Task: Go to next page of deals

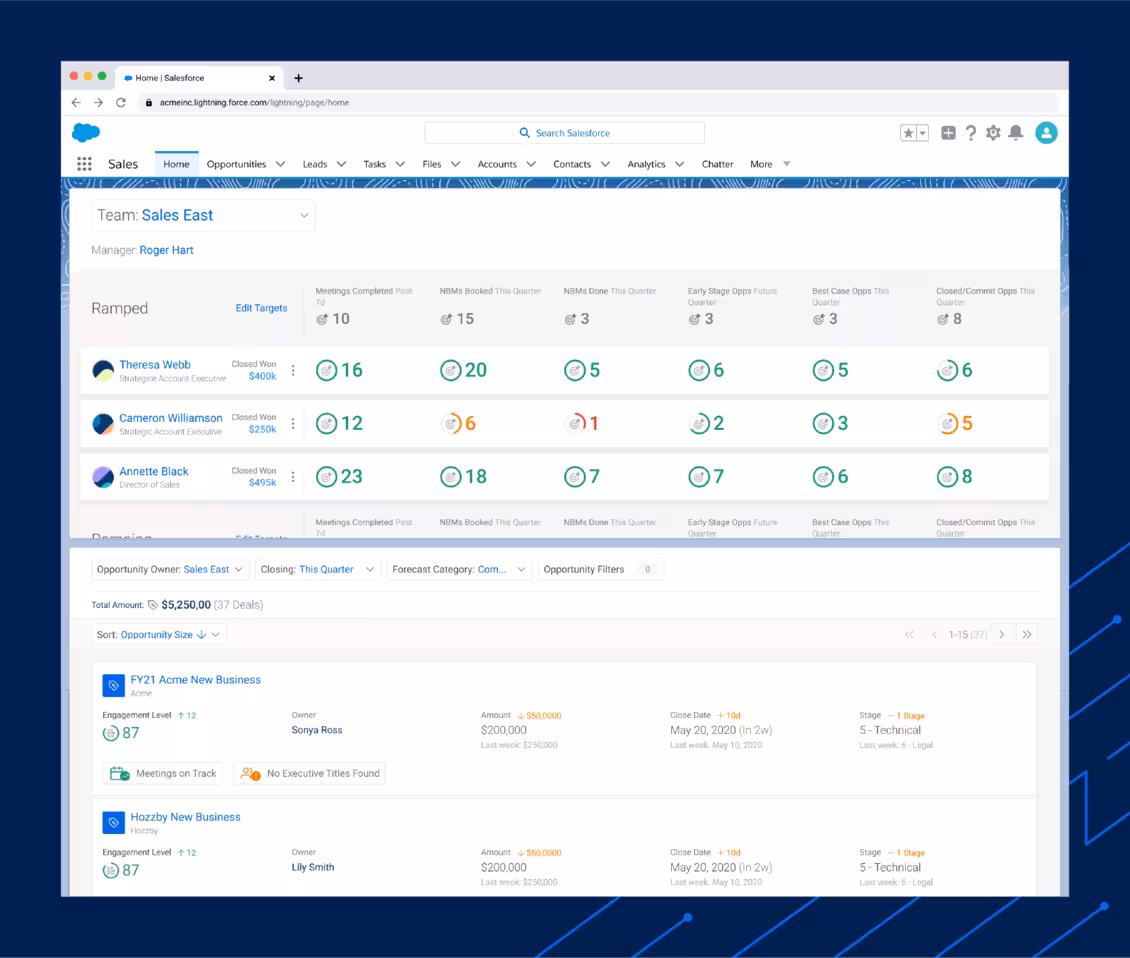Action: tap(1002, 635)
